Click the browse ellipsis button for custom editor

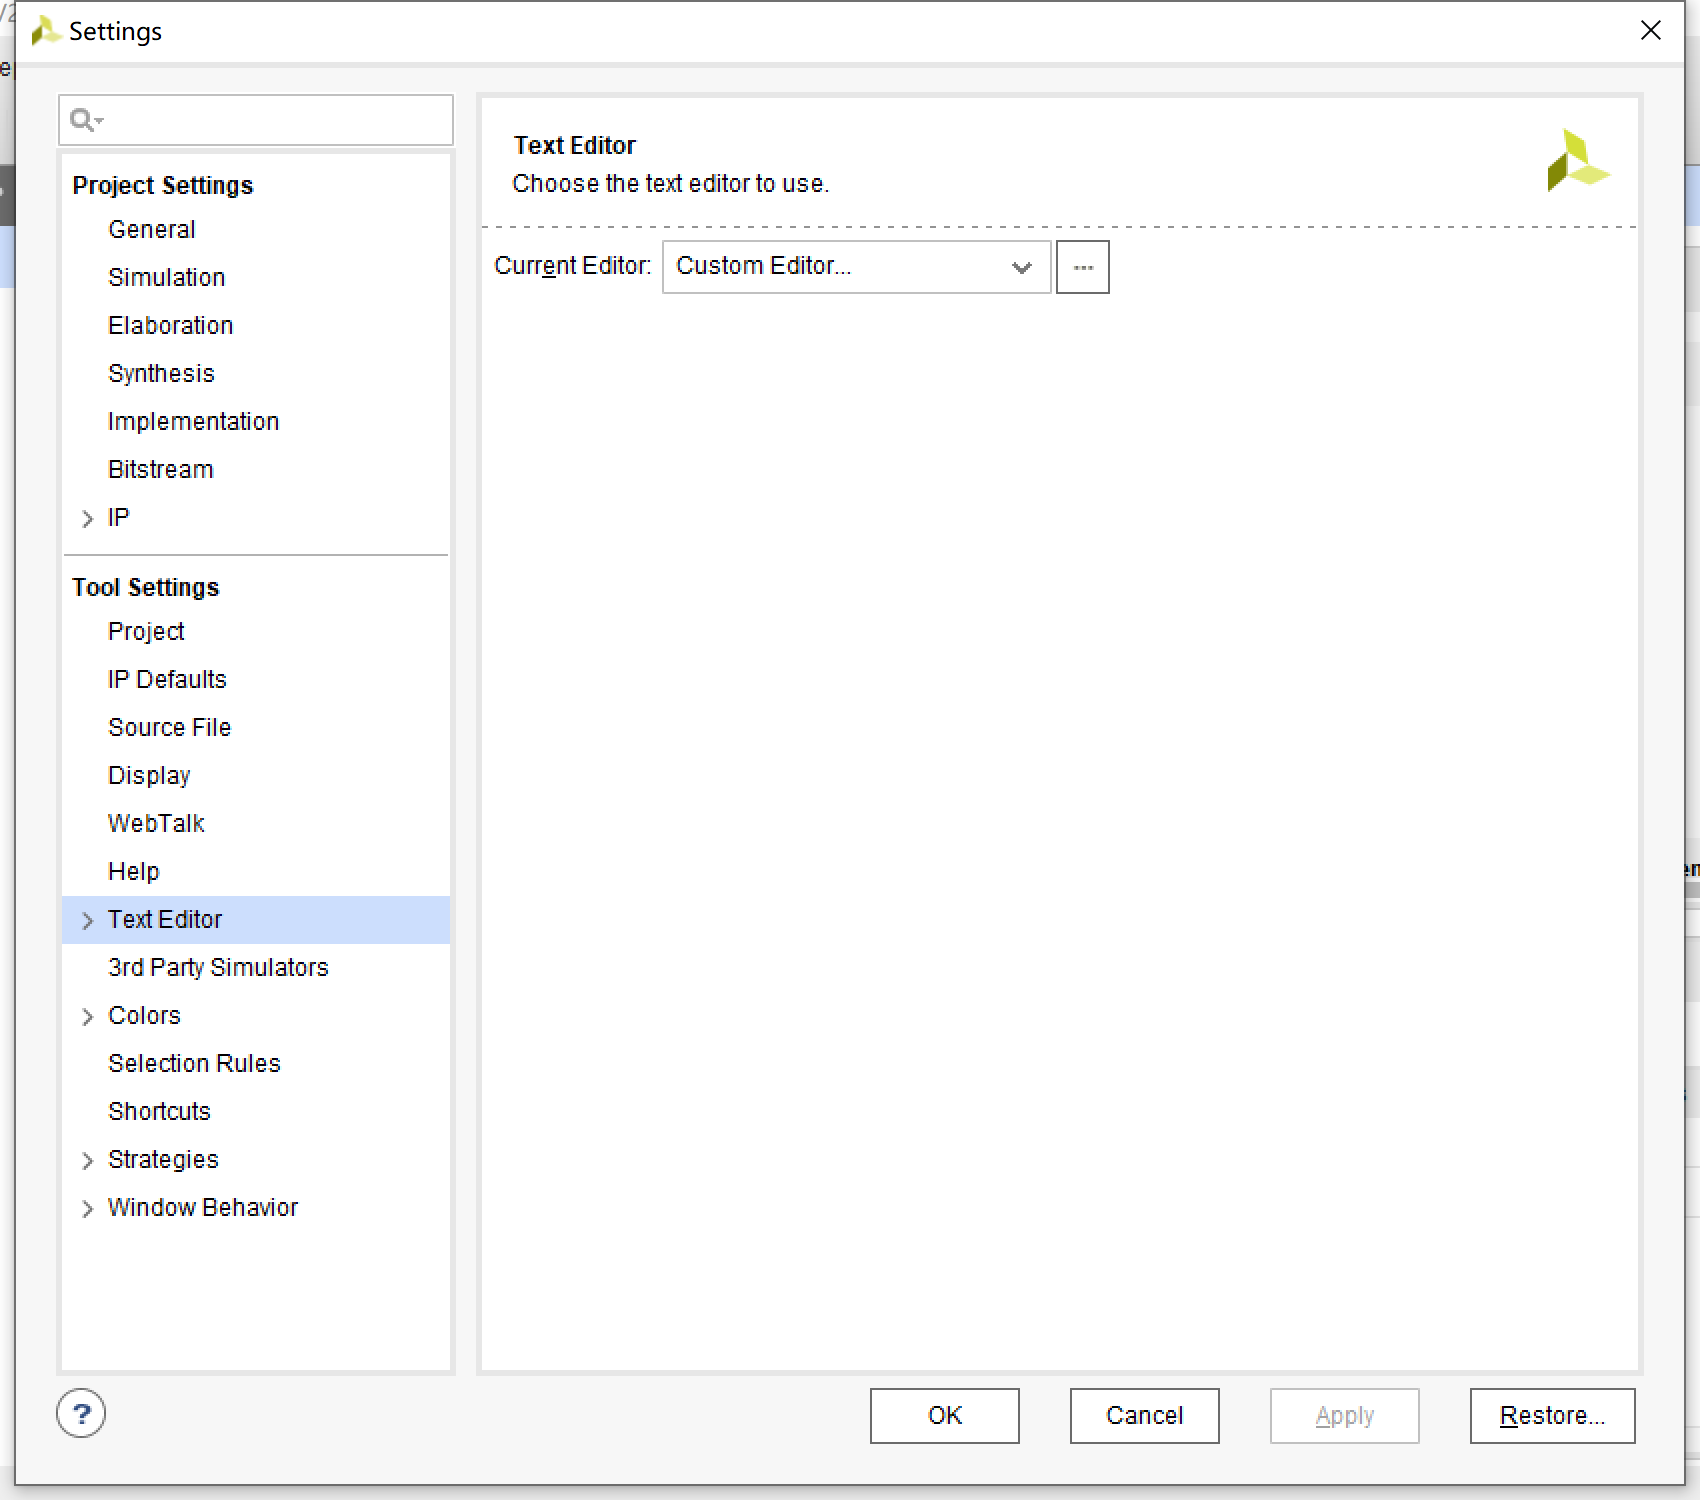pyautogui.click(x=1083, y=267)
